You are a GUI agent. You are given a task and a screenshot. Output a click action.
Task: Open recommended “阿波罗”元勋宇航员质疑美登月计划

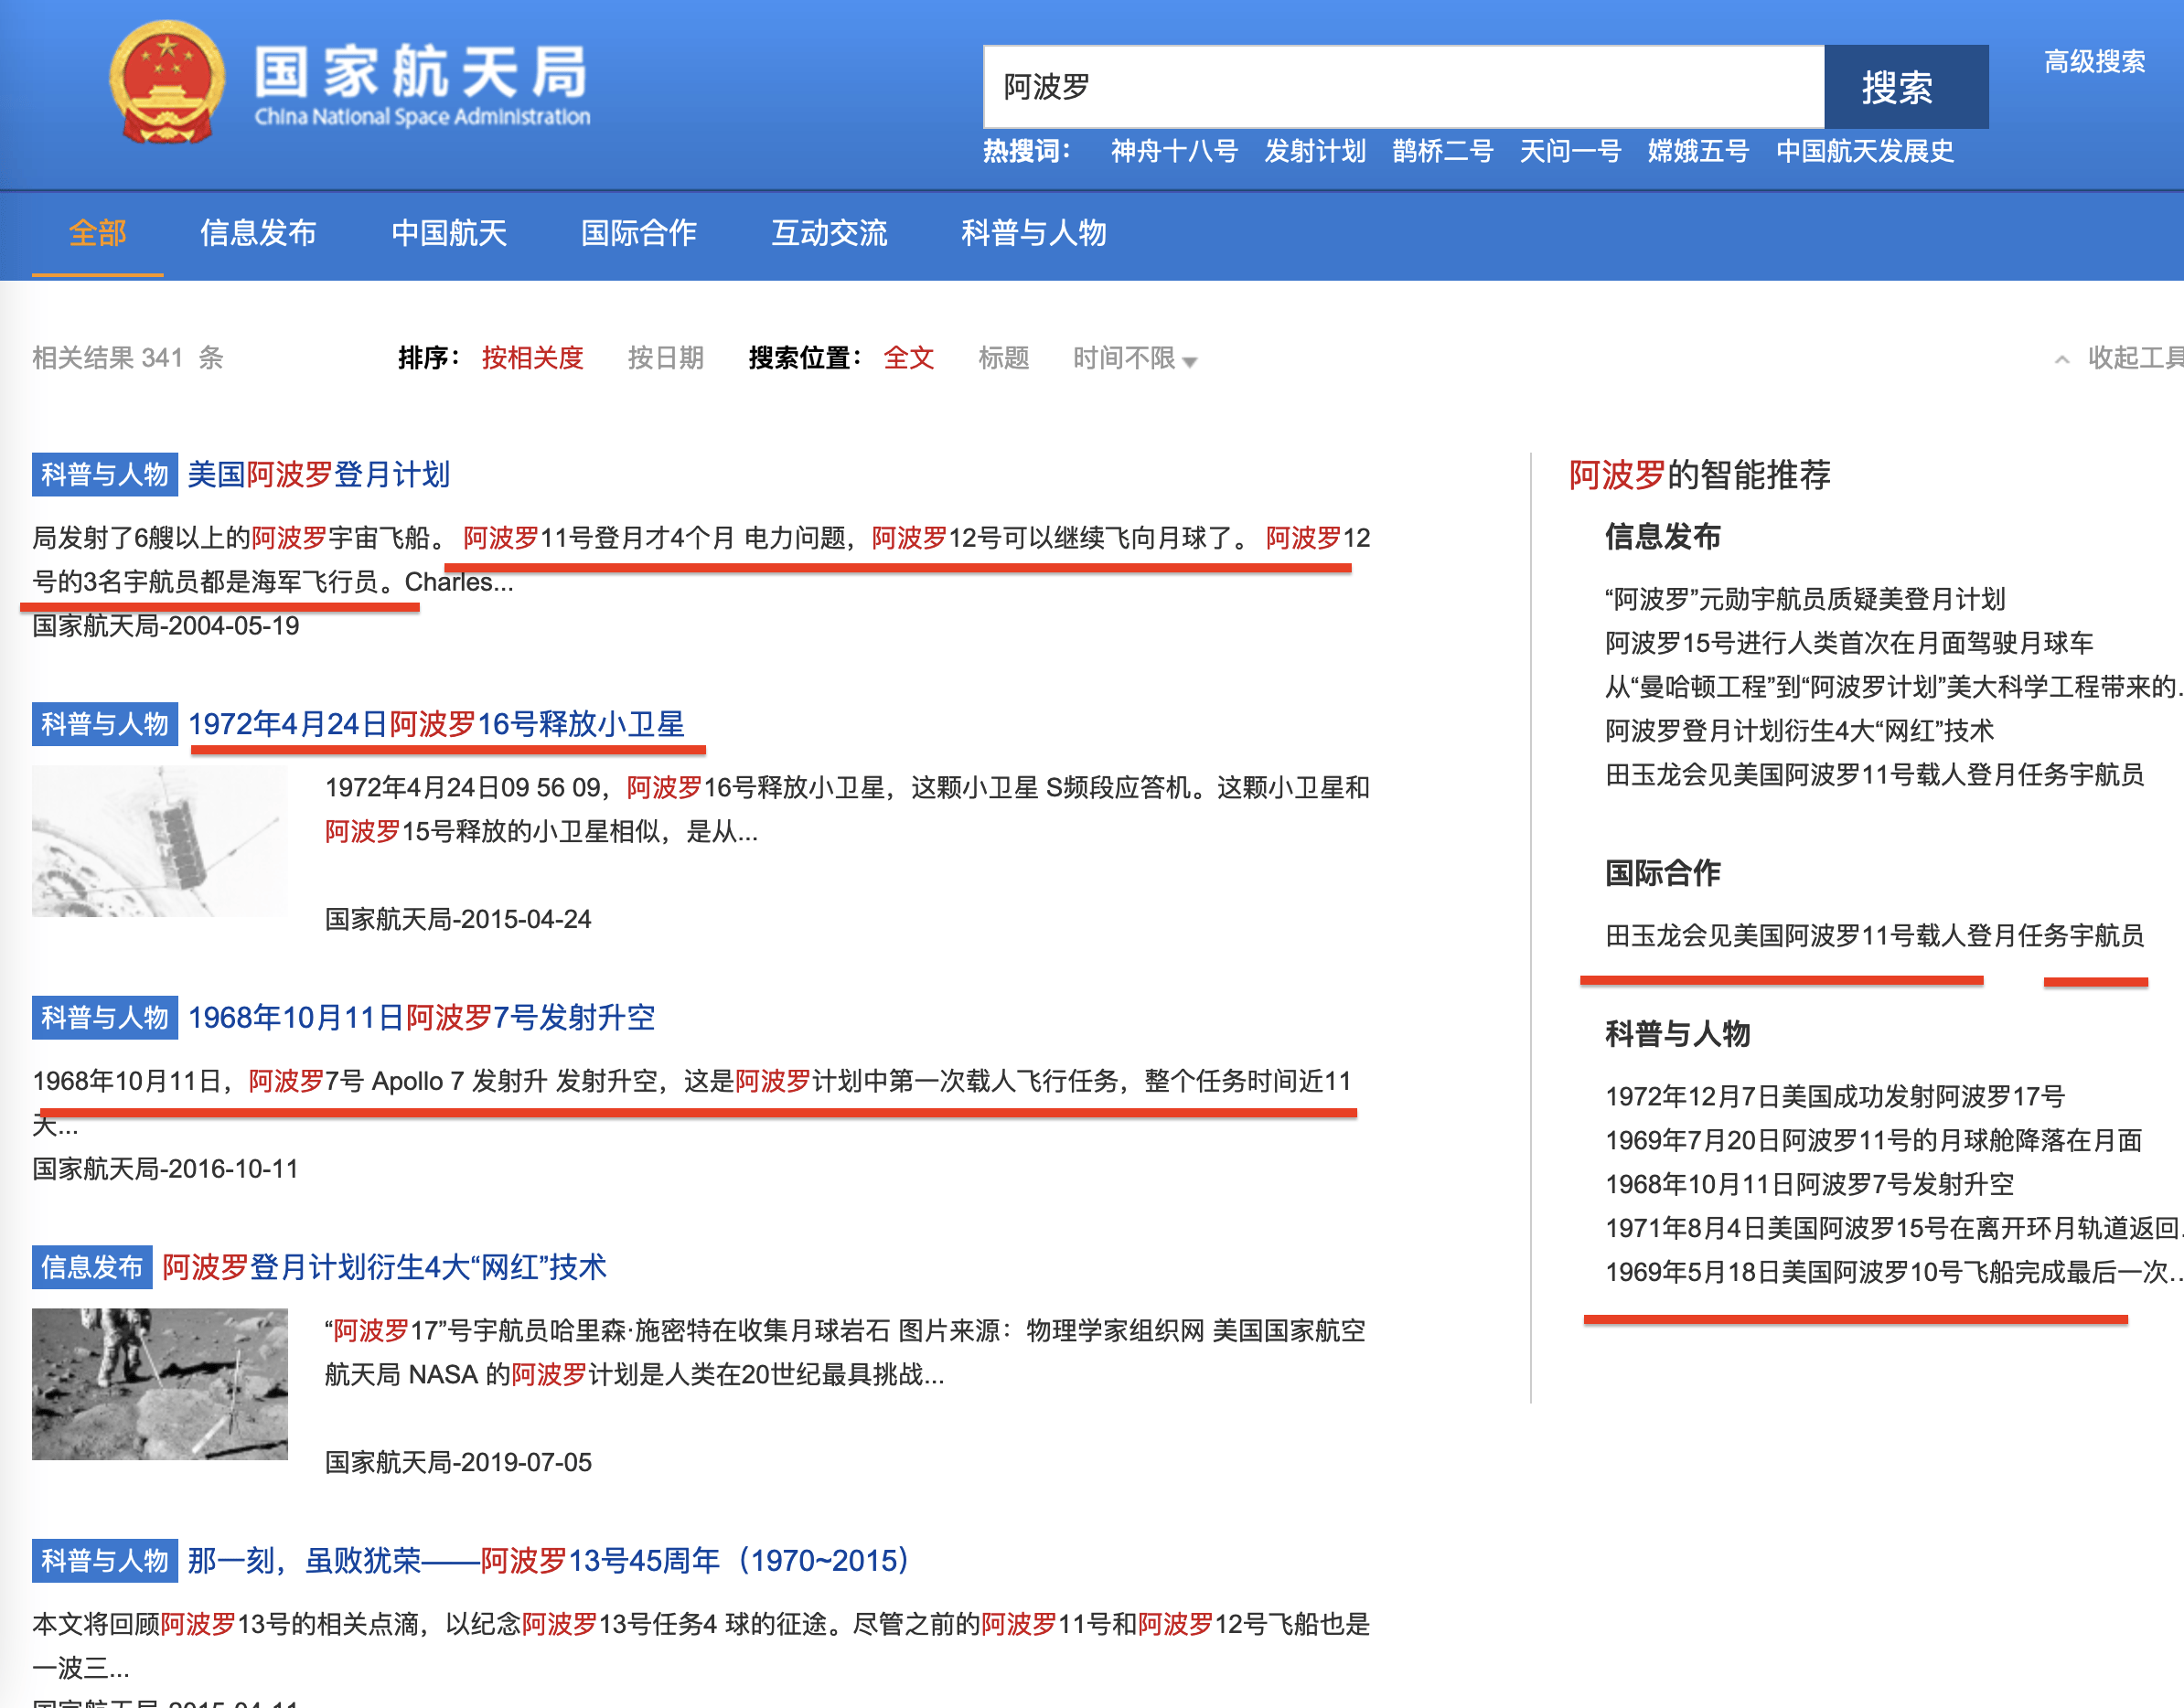tap(1805, 599)
